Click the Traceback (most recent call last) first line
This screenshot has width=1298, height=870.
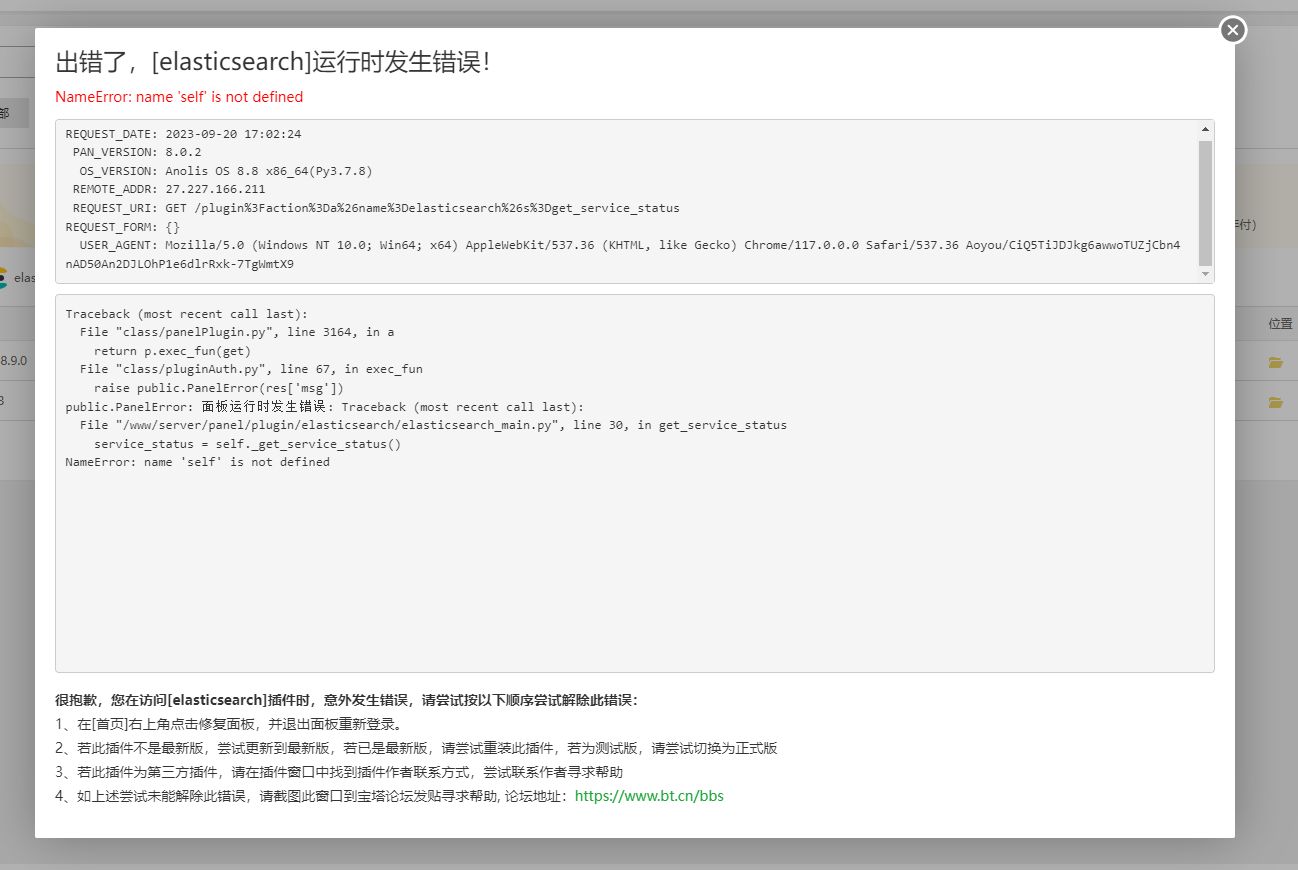(187, 314)
